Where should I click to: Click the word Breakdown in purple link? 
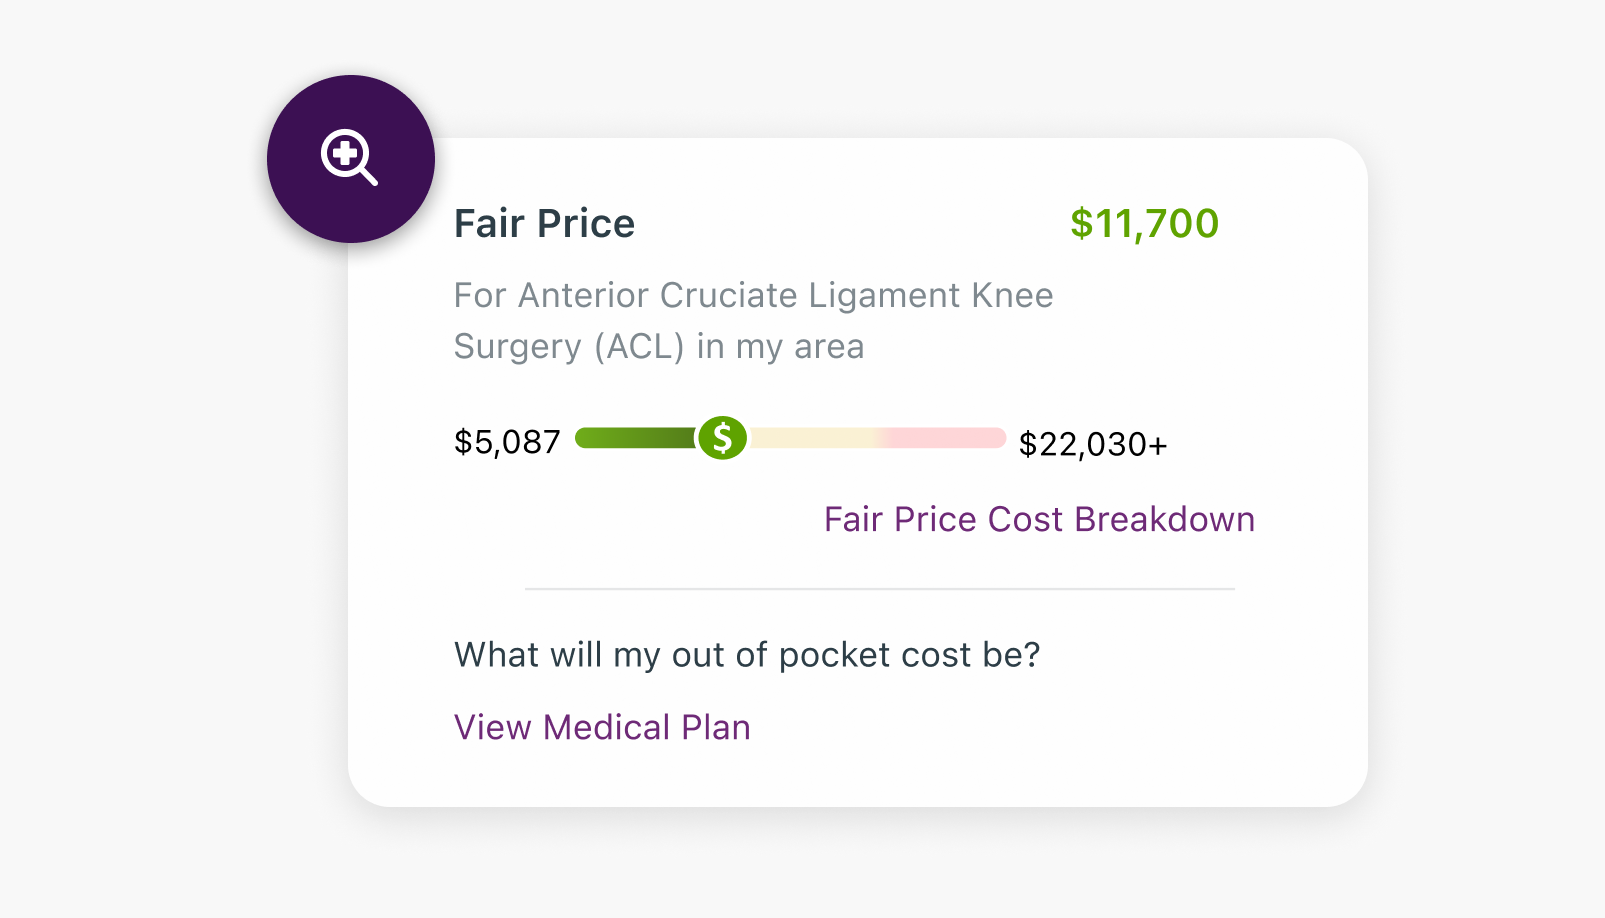pyautogui.click(x=1164, y=519)
